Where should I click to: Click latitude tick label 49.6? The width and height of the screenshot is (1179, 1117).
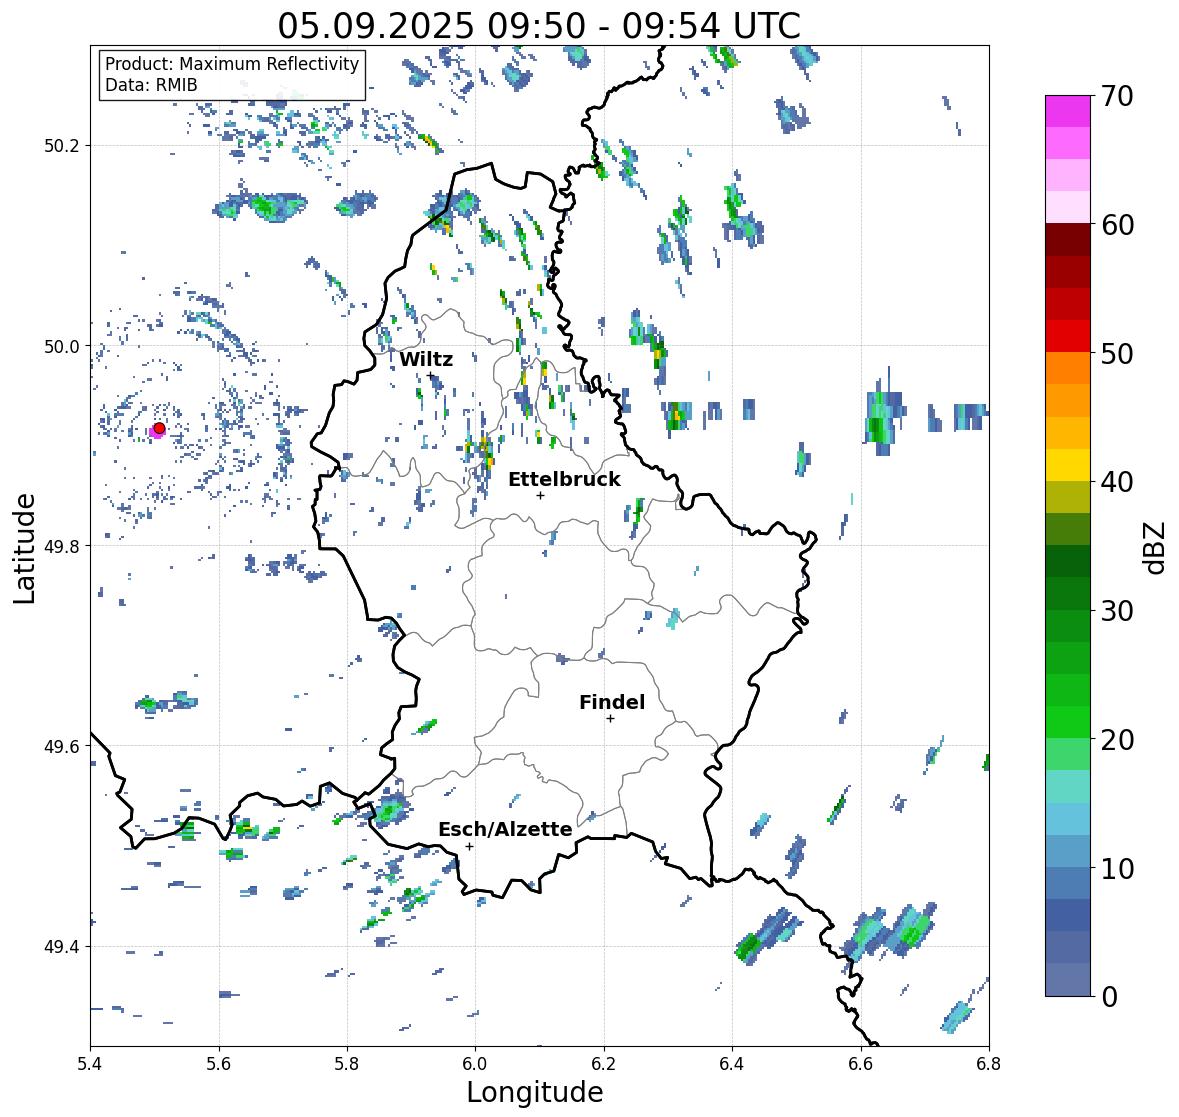(x=62, y=746)
